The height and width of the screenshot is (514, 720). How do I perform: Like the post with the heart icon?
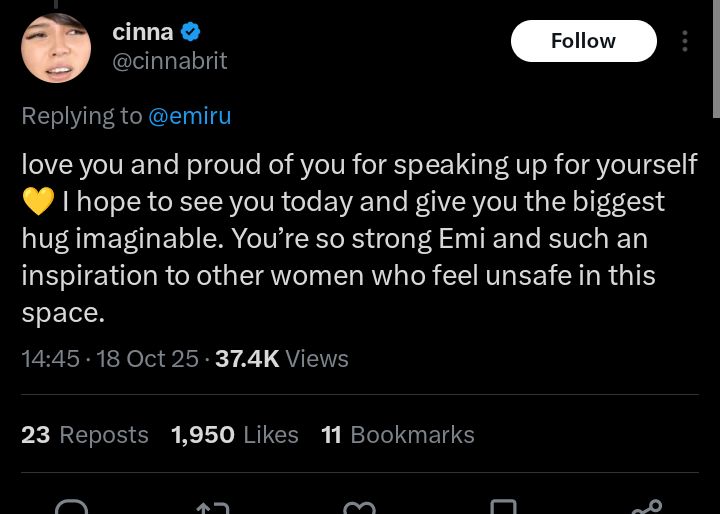[358, 507]
